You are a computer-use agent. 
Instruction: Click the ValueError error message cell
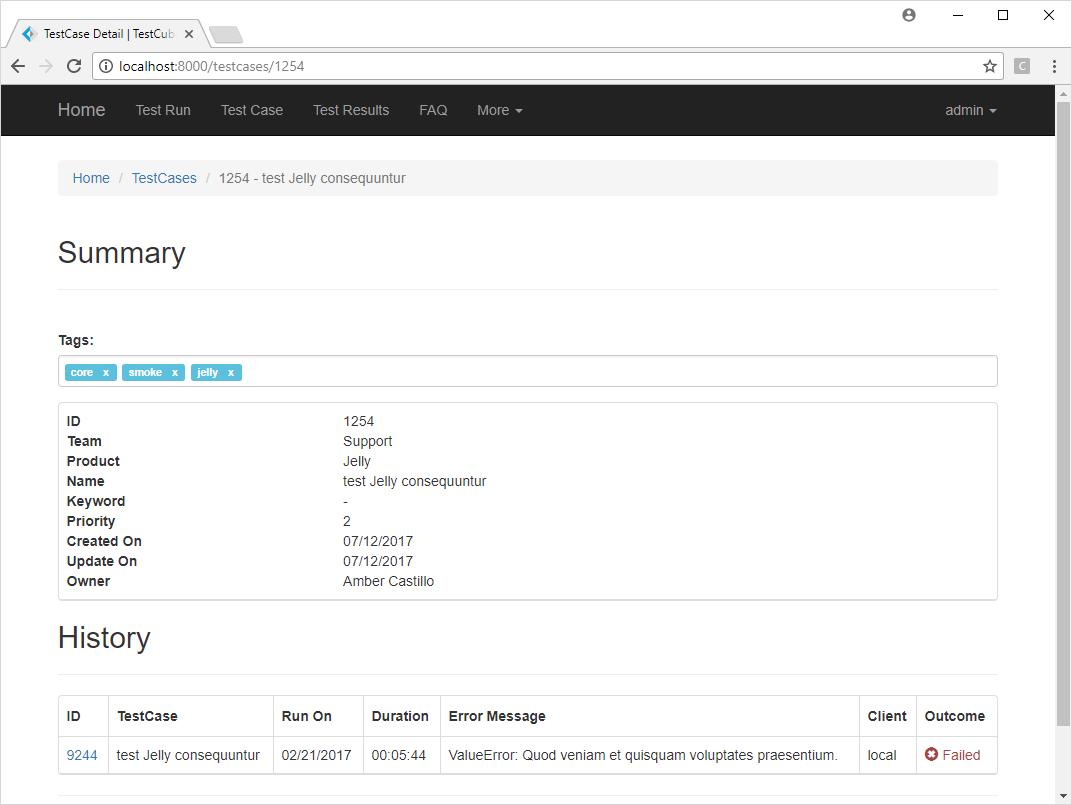649,755
